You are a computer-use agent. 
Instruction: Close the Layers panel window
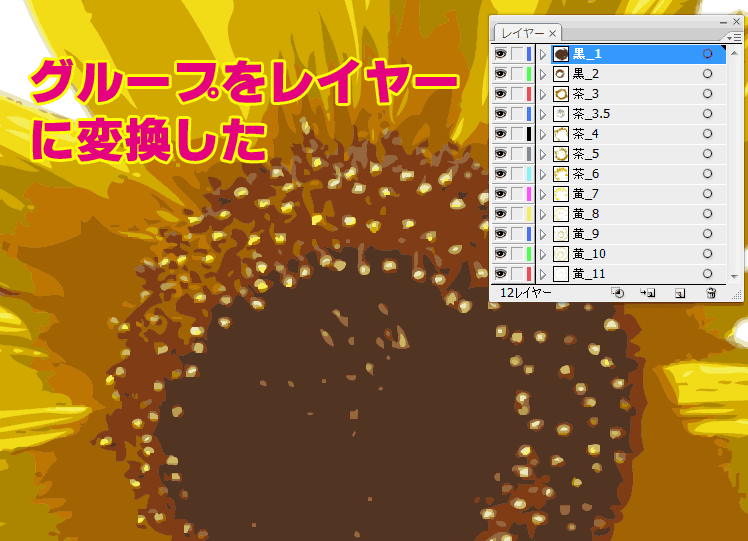pyautogui.click(x=737, y=22)
